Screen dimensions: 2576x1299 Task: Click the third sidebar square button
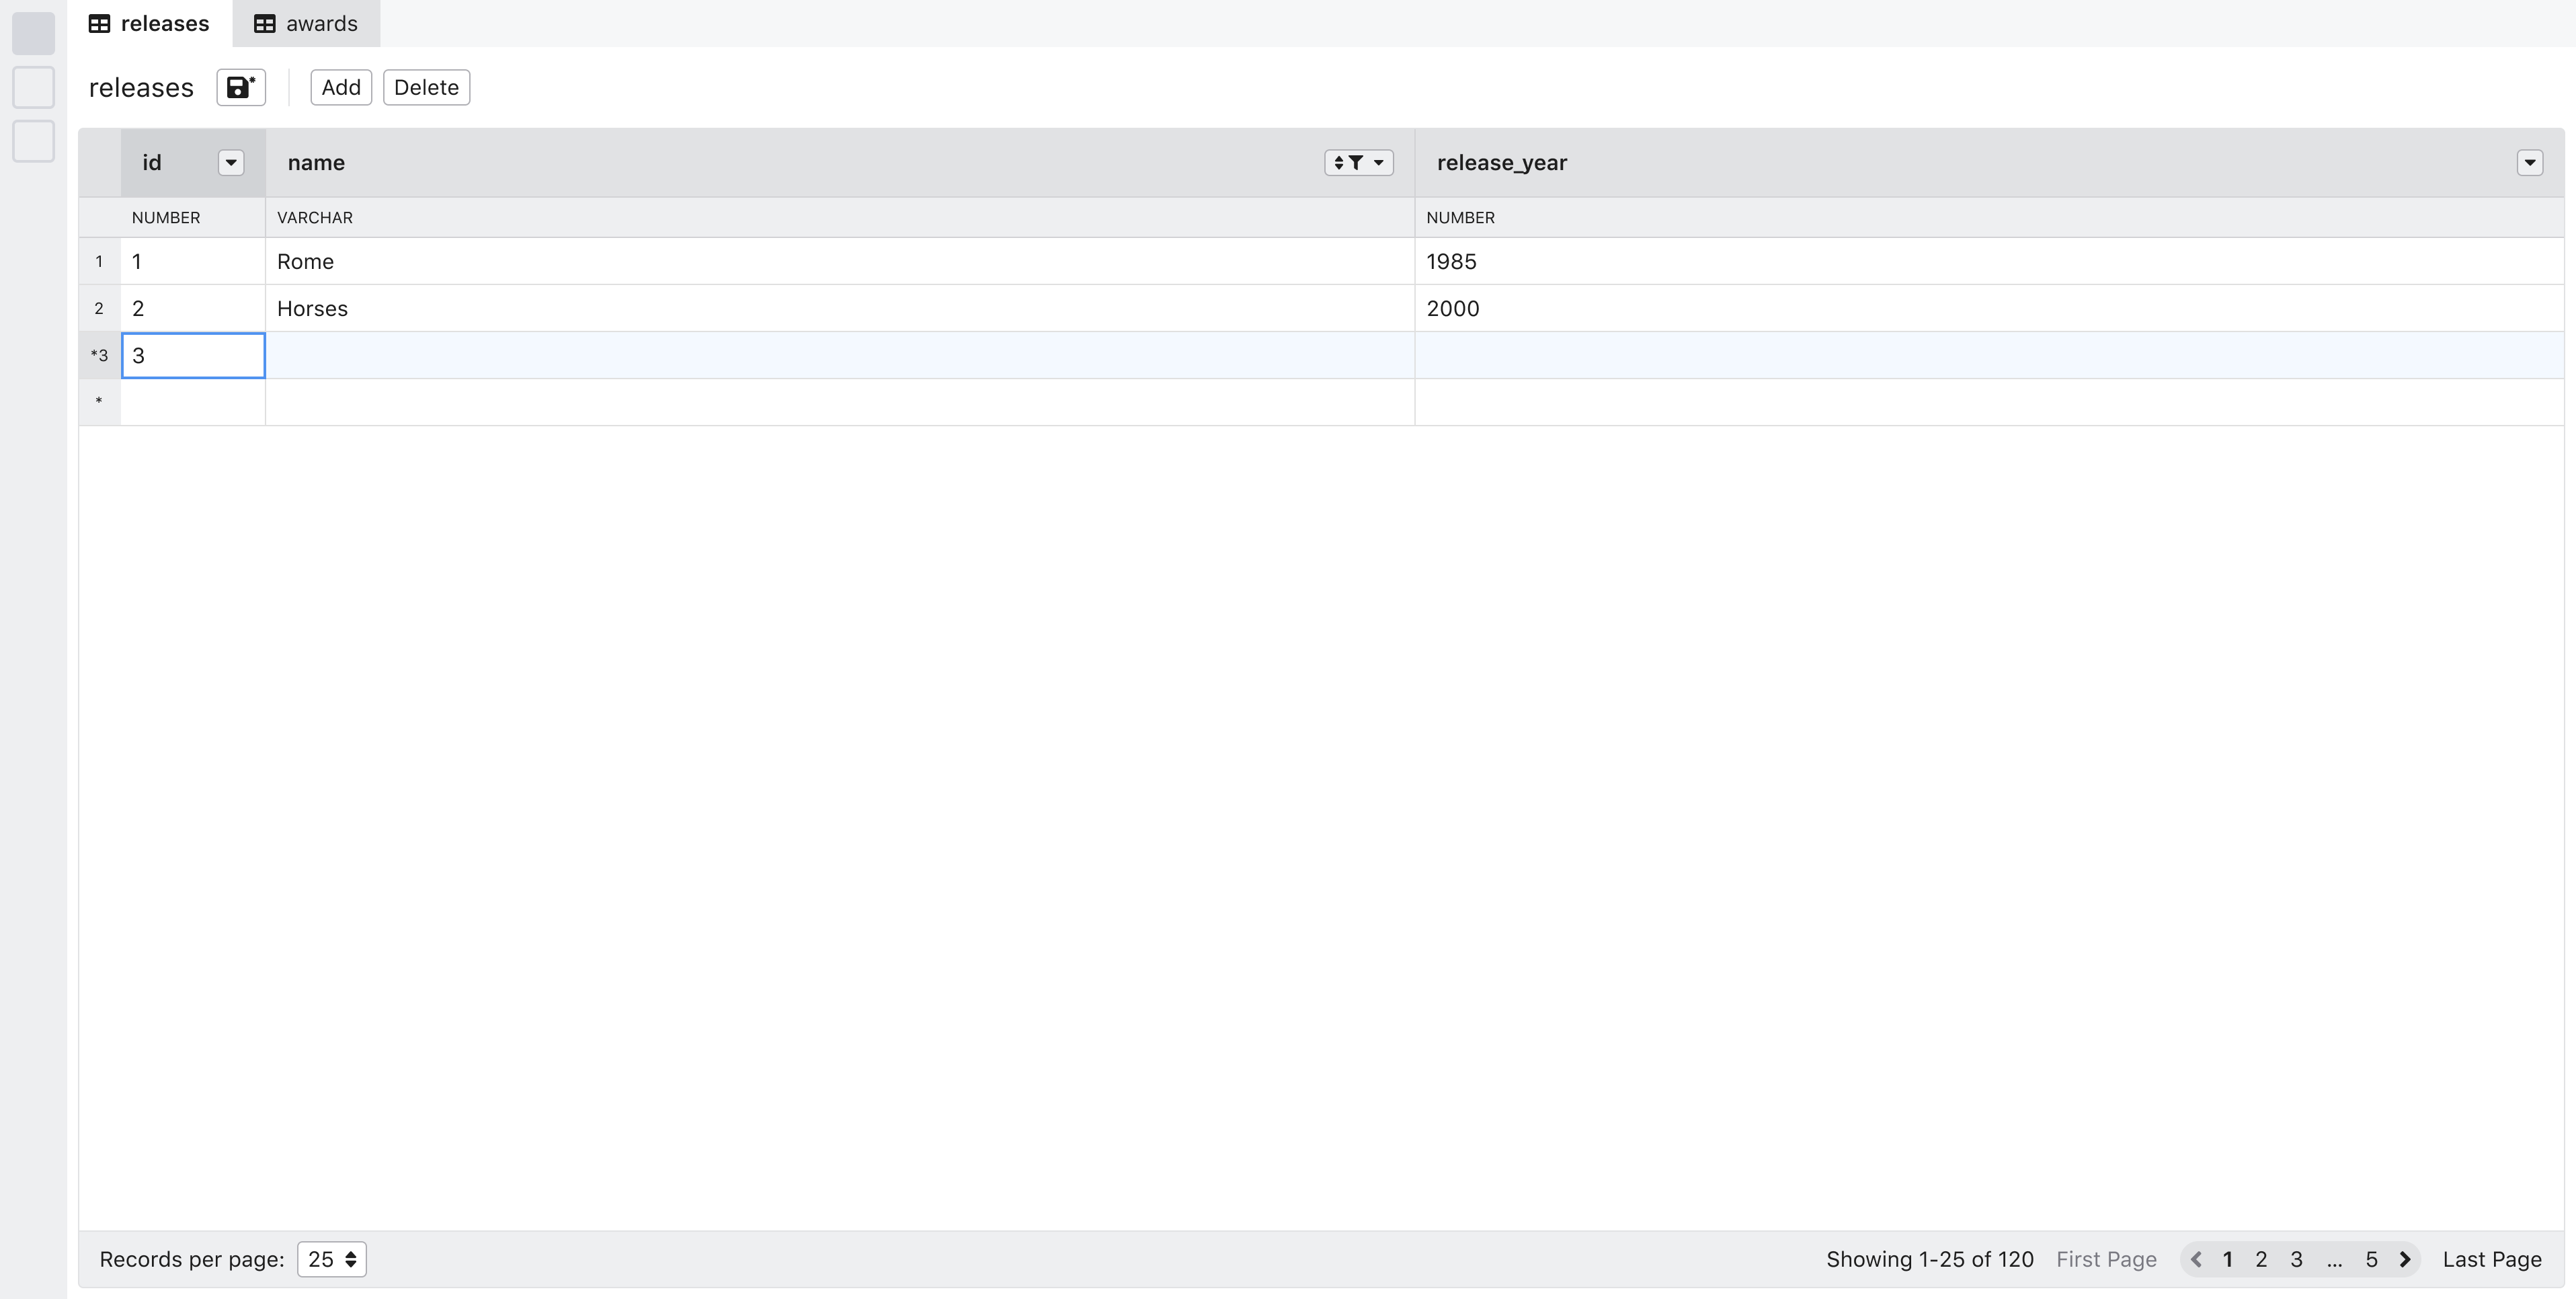33,141
